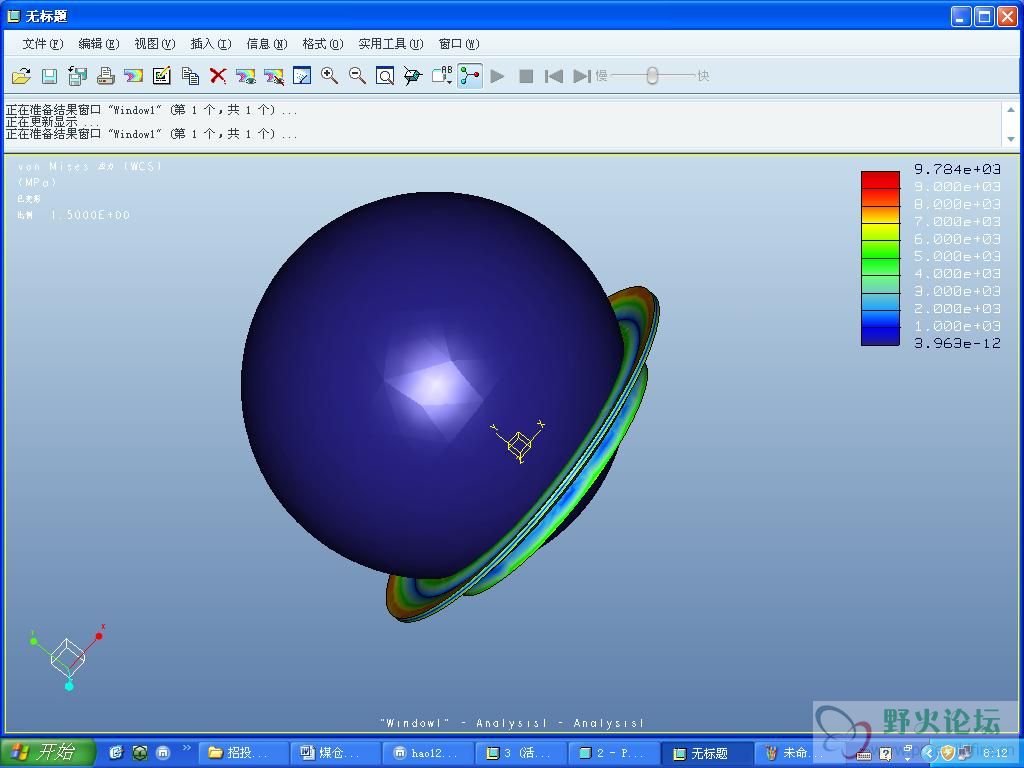Open the 格式(O) menu
1024x768 pixels.
coord(323,44)
